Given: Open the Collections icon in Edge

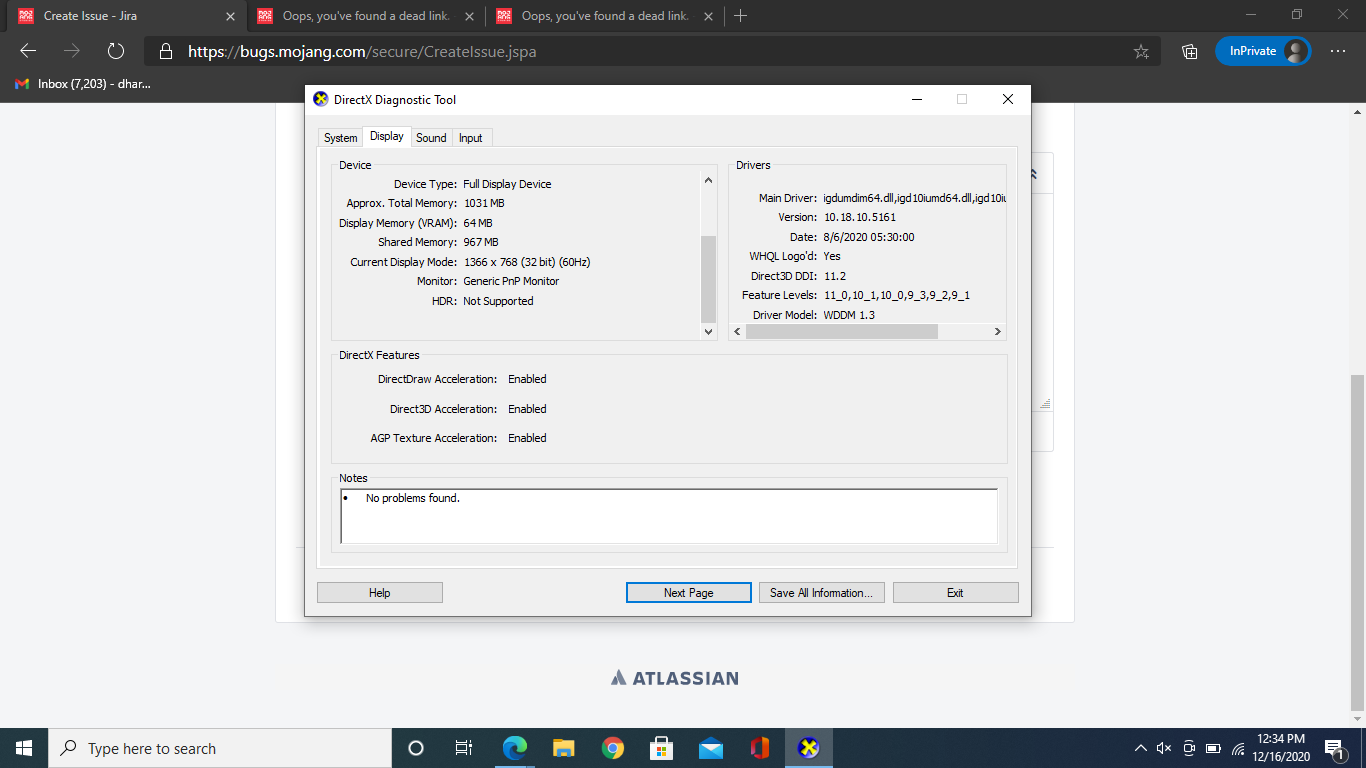Looking at the screenshot, I should [x=1190, y=51].
